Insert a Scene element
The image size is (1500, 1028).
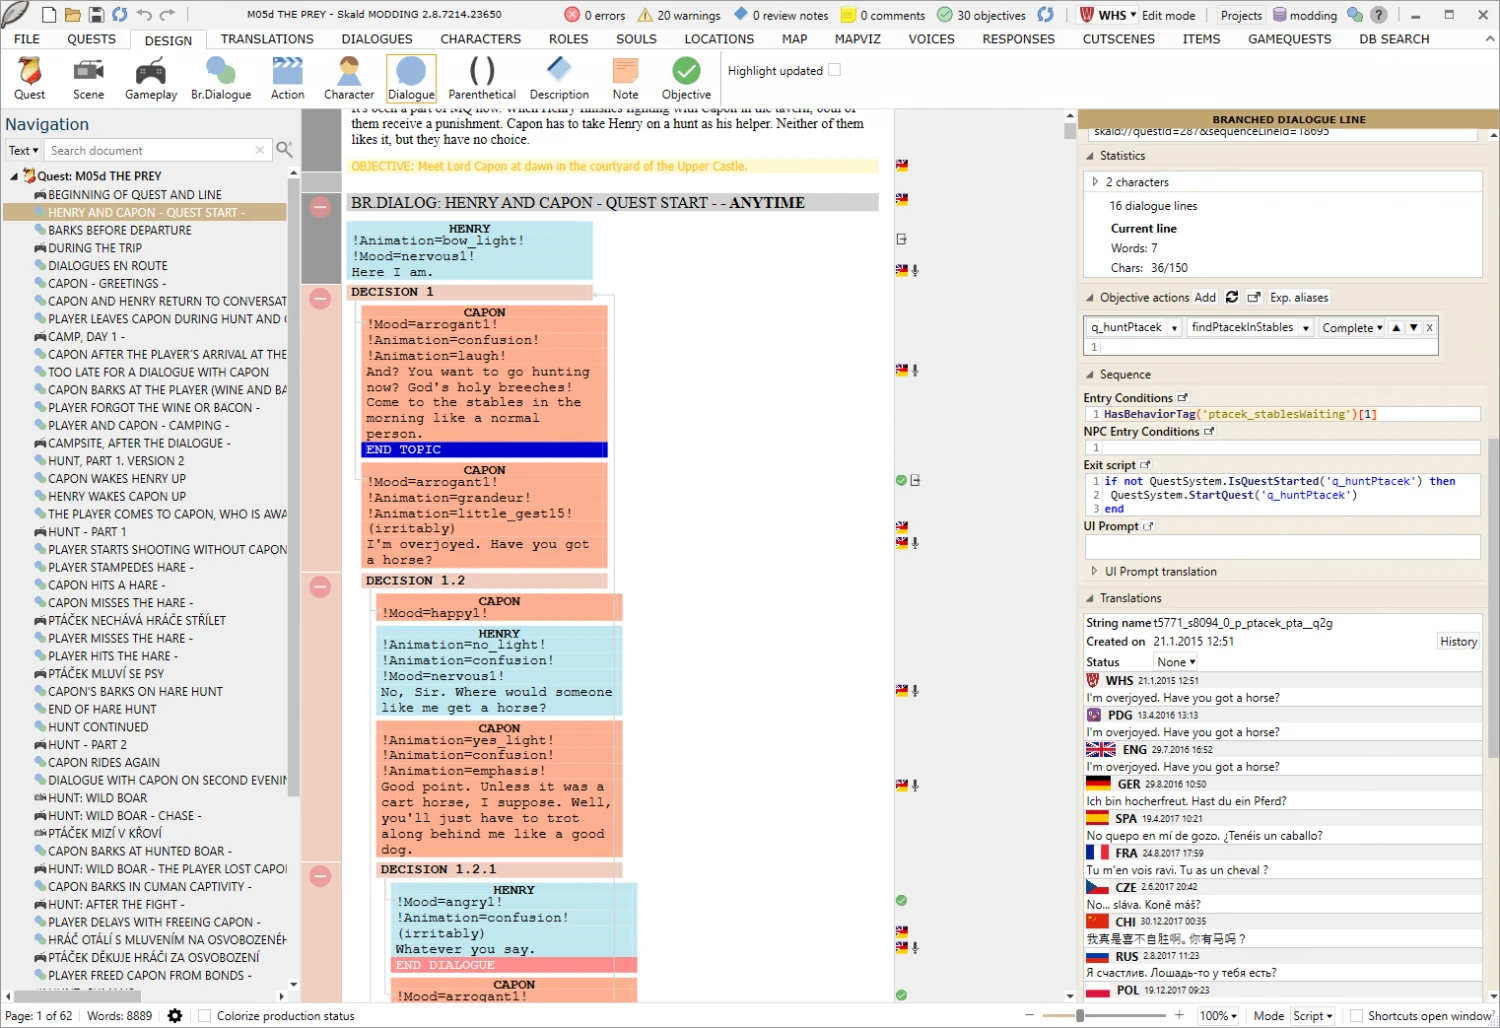click(x=88, y=78)
